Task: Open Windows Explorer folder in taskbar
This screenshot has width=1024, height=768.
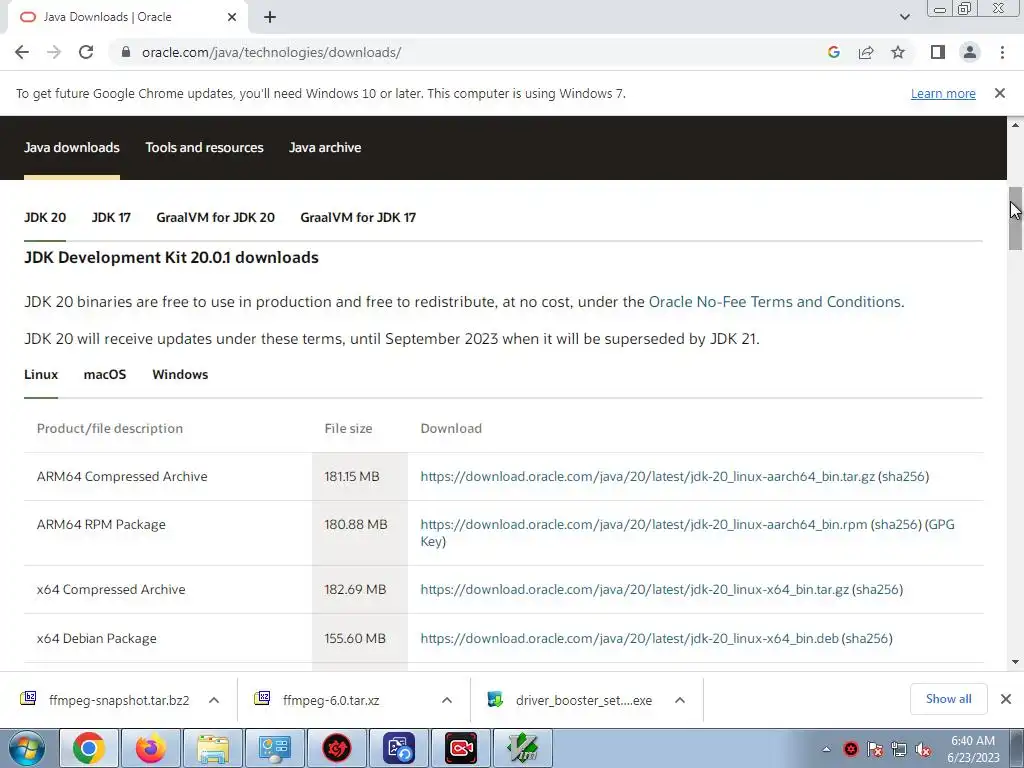Action: (x=213, y=748)
